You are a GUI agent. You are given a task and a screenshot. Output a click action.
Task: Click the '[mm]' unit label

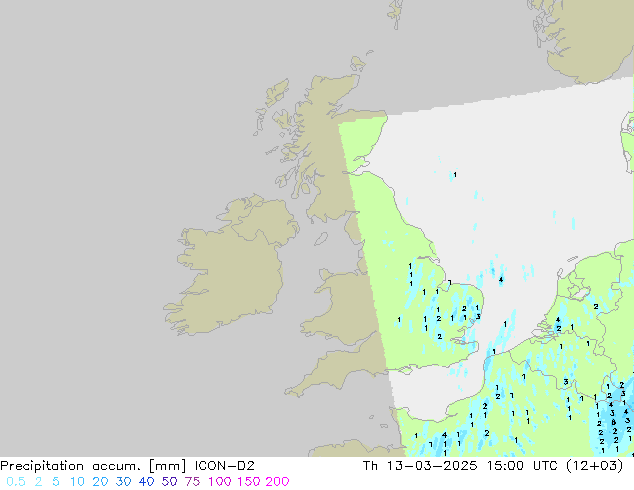pos(167,466)
